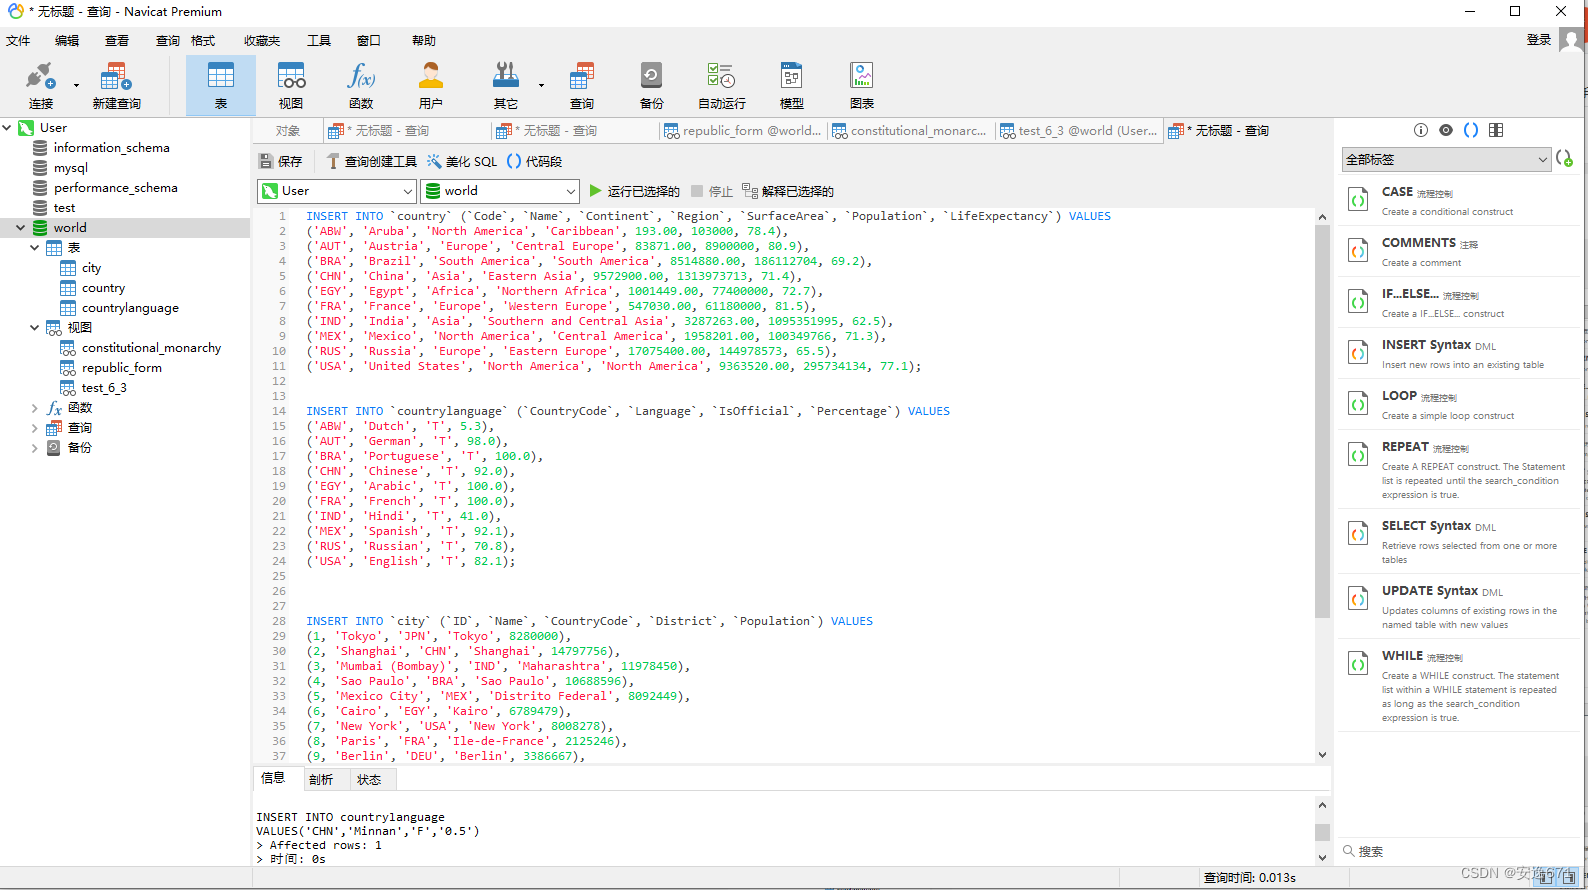This screenshot has width=1588, height=890.
Task: Switch to the 剖析 profile tab
Action: (x=321, y=780)
